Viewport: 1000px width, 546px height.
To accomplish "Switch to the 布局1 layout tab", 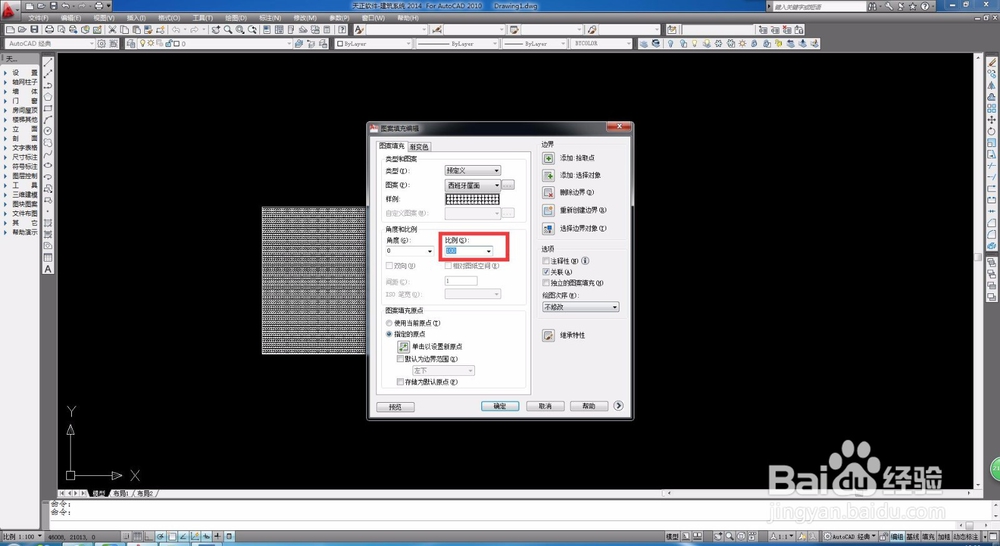I will (x=121, y=494).
